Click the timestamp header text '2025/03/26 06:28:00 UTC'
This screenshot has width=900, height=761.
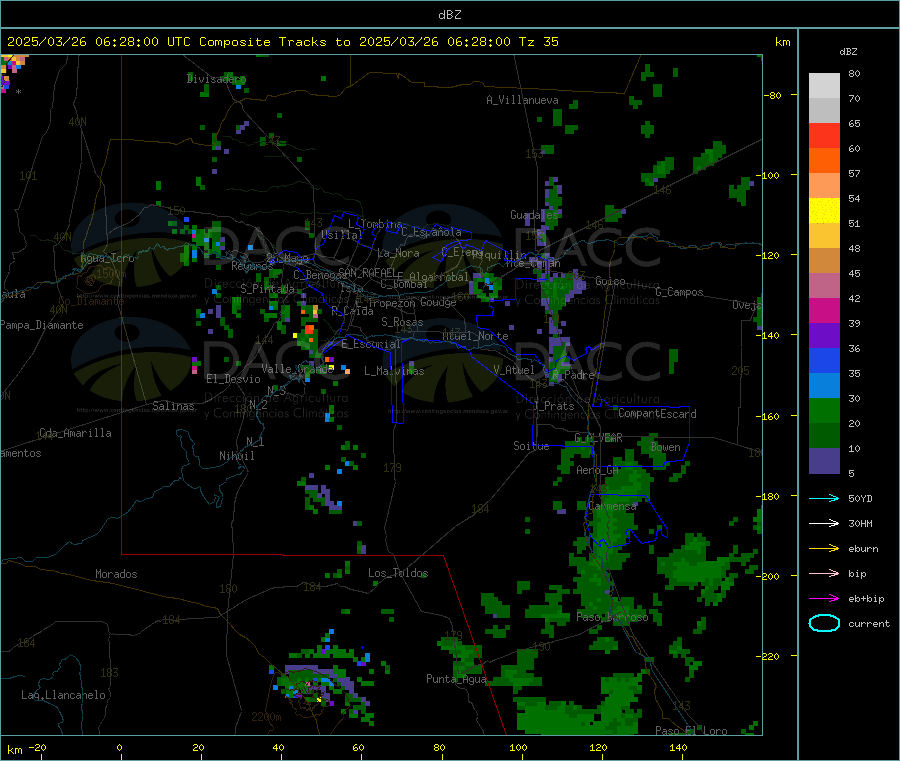pyautogui.click(x=99, y=42)
